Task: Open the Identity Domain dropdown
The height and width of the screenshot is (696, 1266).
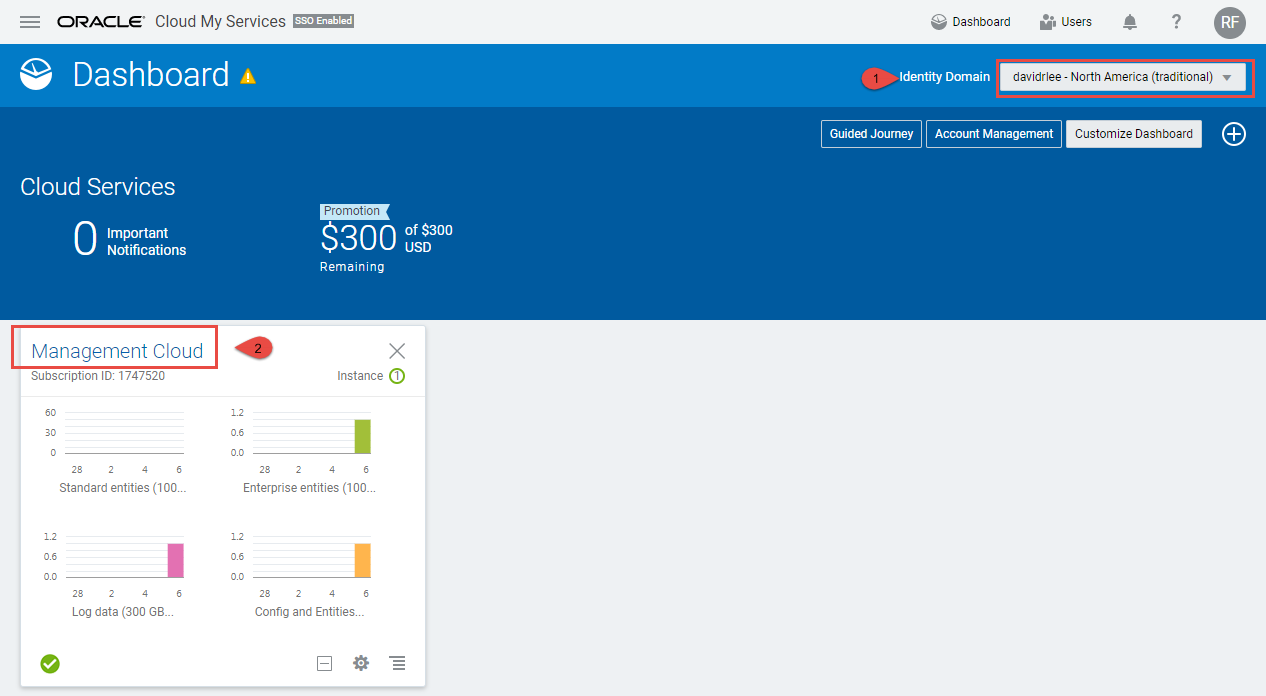Action: tap(1125, 77)
